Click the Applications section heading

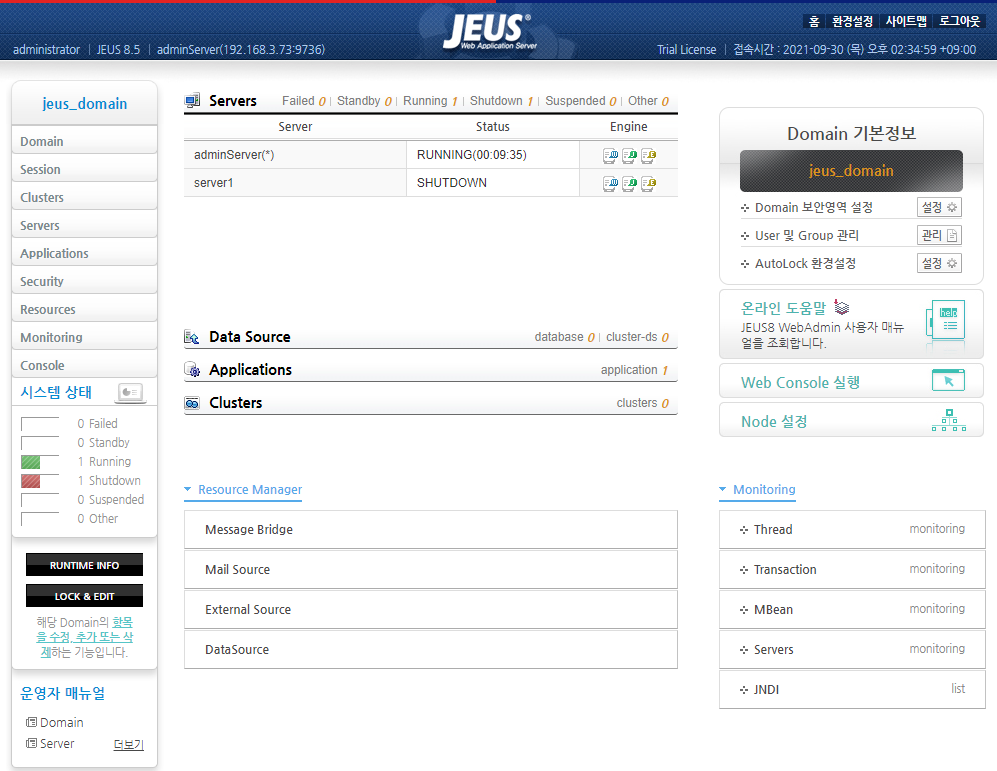[251, 369]
